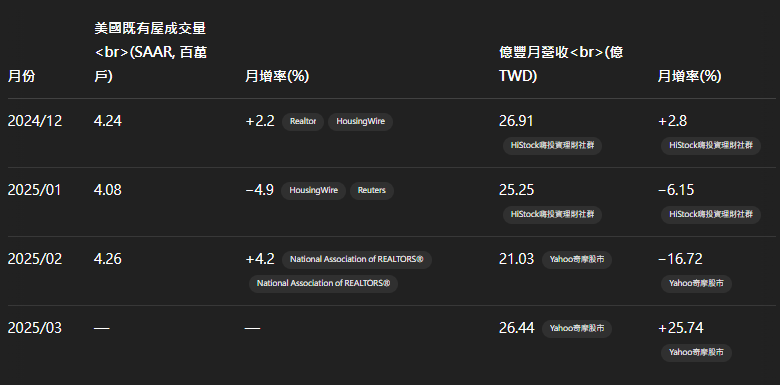Click the 美國既有屋成交量 column header

coord(151,53)
